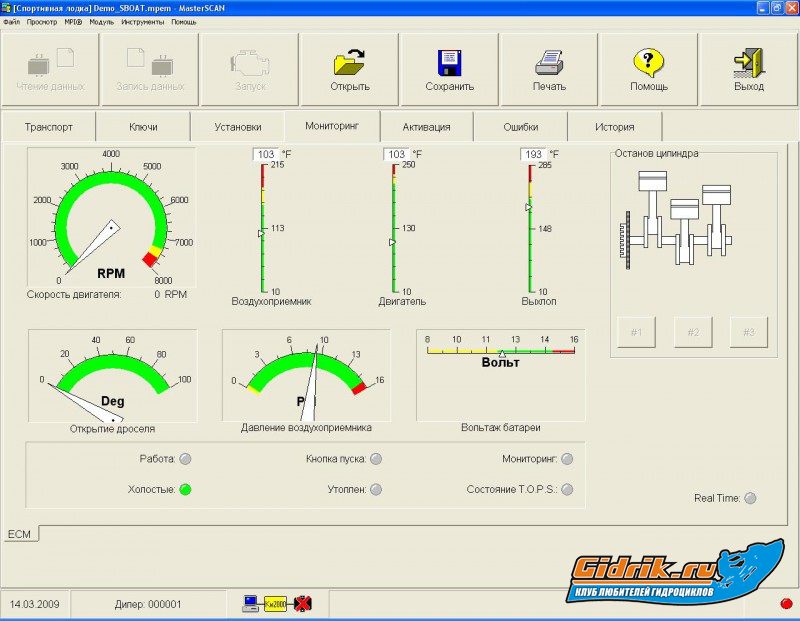This screenshot has height=621, width=800.
Task: Toggle the Кнопка пуска indicator
Action: [x=376, y=459]
